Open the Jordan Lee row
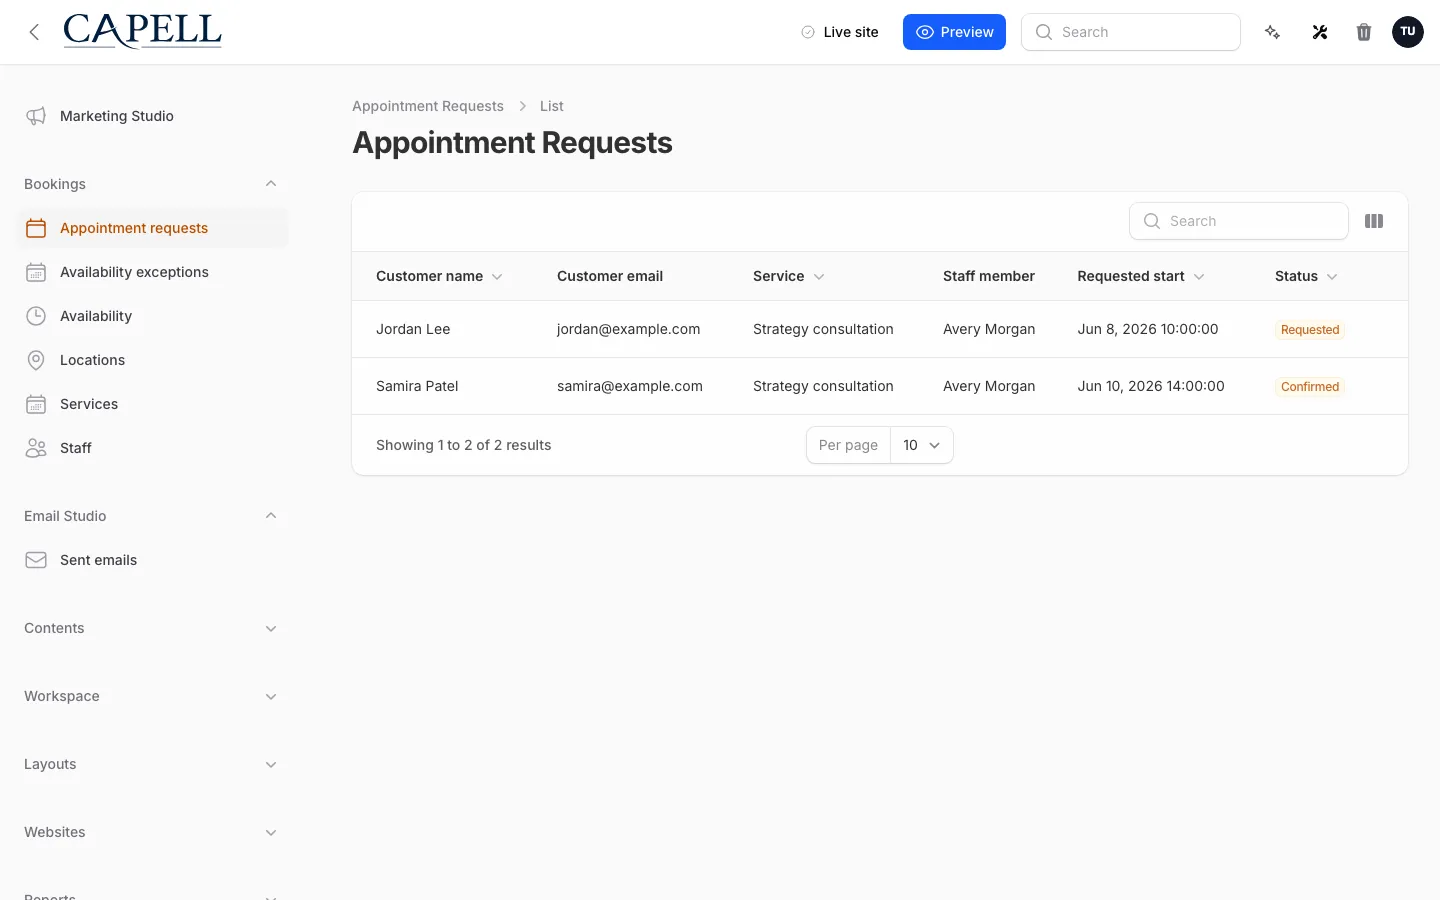Screen dimensions: 1440x900 [880, 329]
